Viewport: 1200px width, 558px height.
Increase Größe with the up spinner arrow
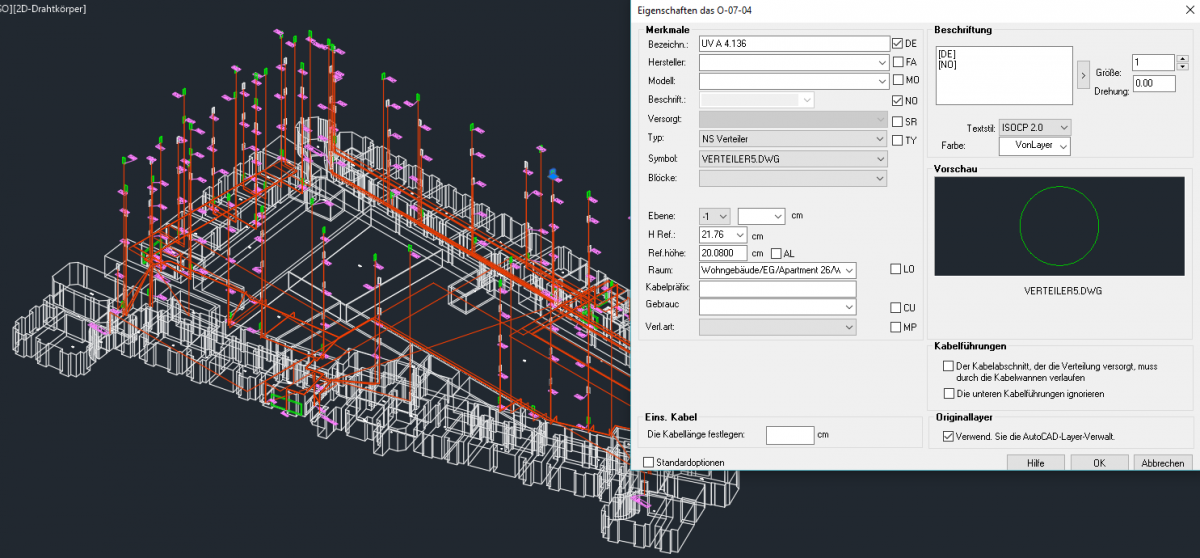pyautogui.click(x=1182, y=58)
